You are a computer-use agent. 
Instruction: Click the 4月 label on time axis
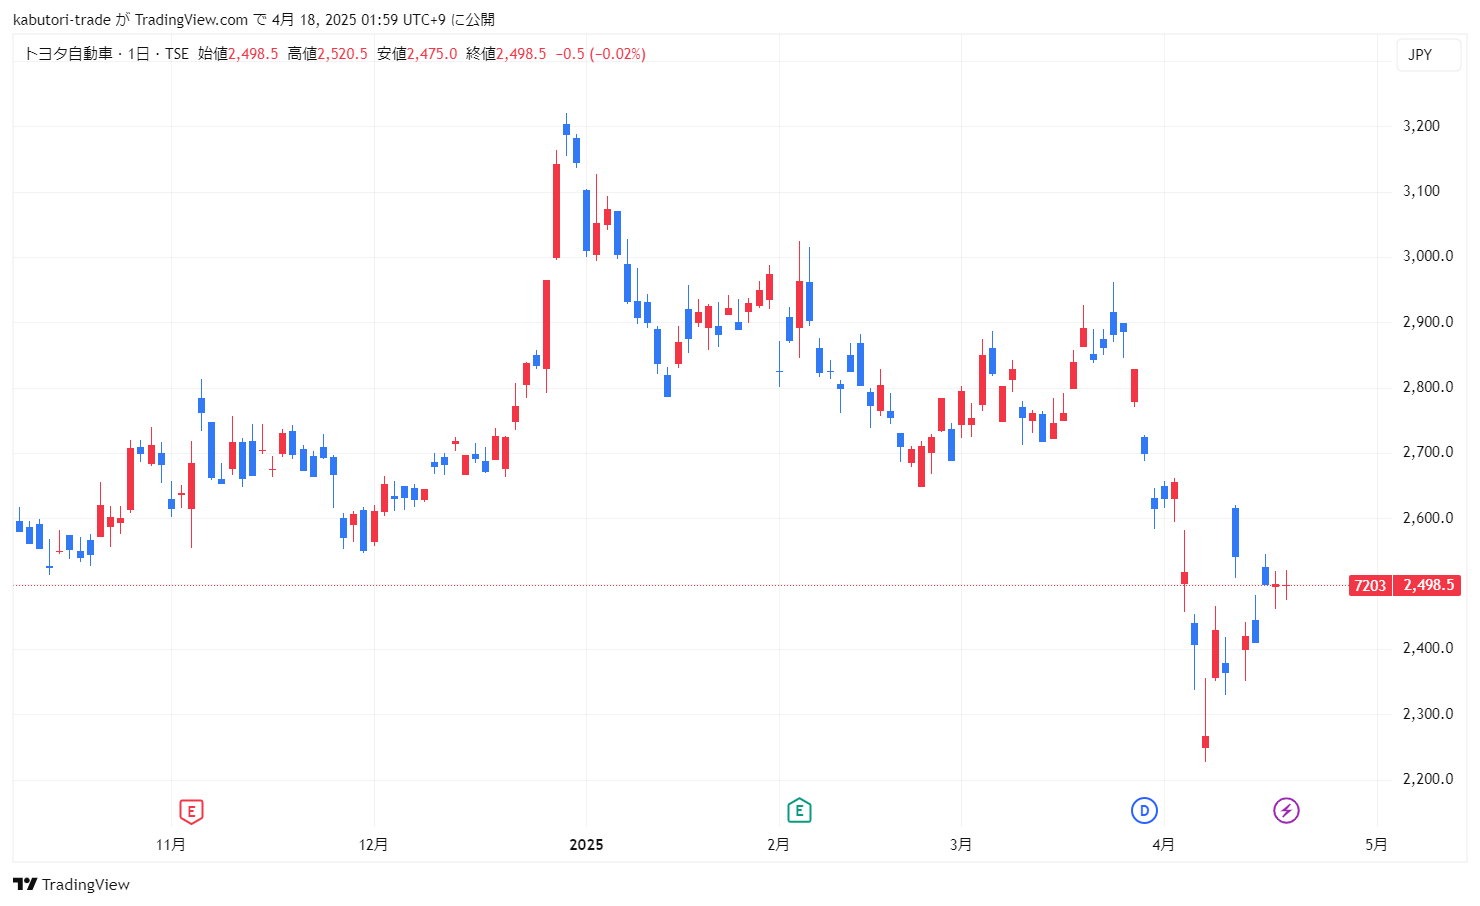(x=1163, y=845)
